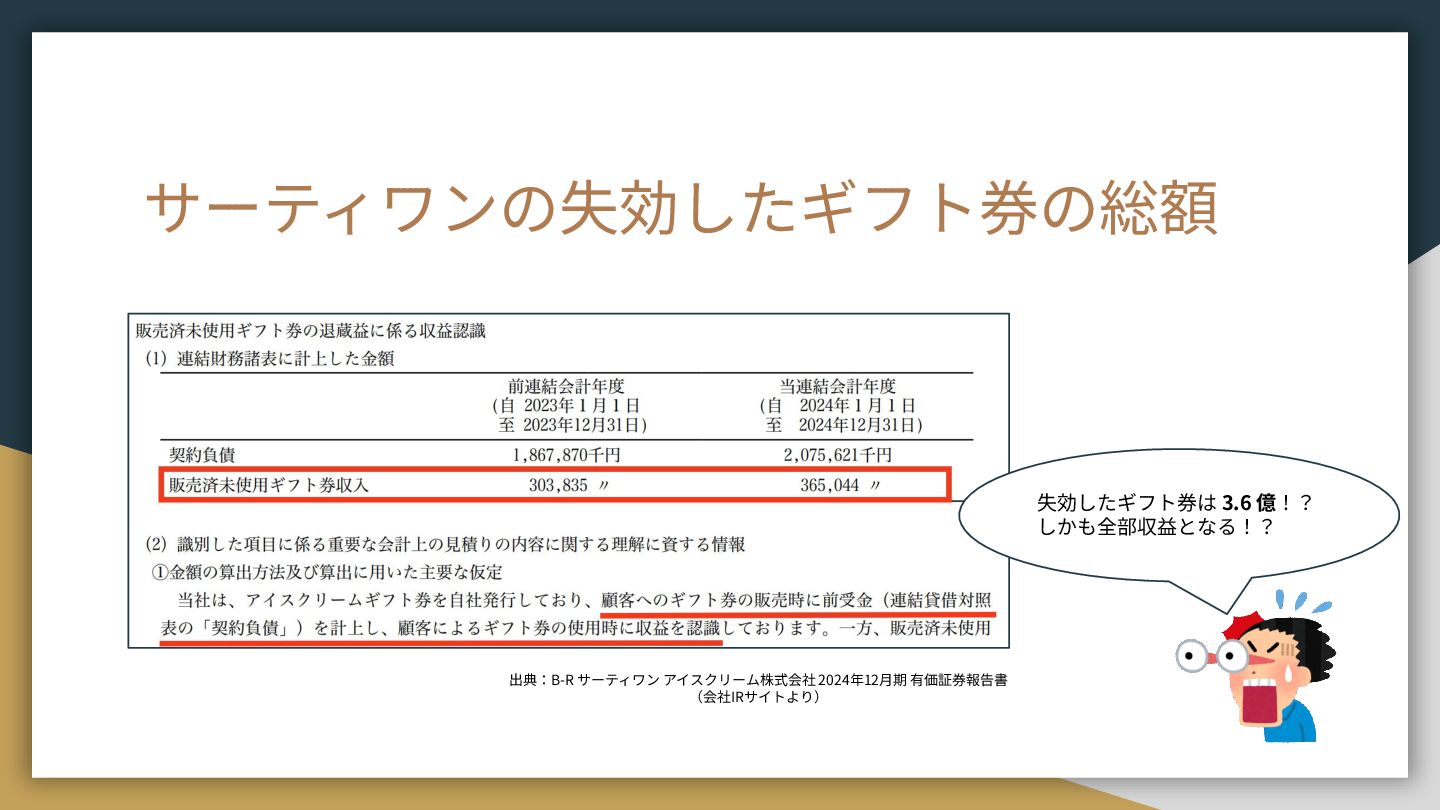The image size is (1440, 810).
Task: Click row label 契約負債 in table
Action: pos(202,455)
